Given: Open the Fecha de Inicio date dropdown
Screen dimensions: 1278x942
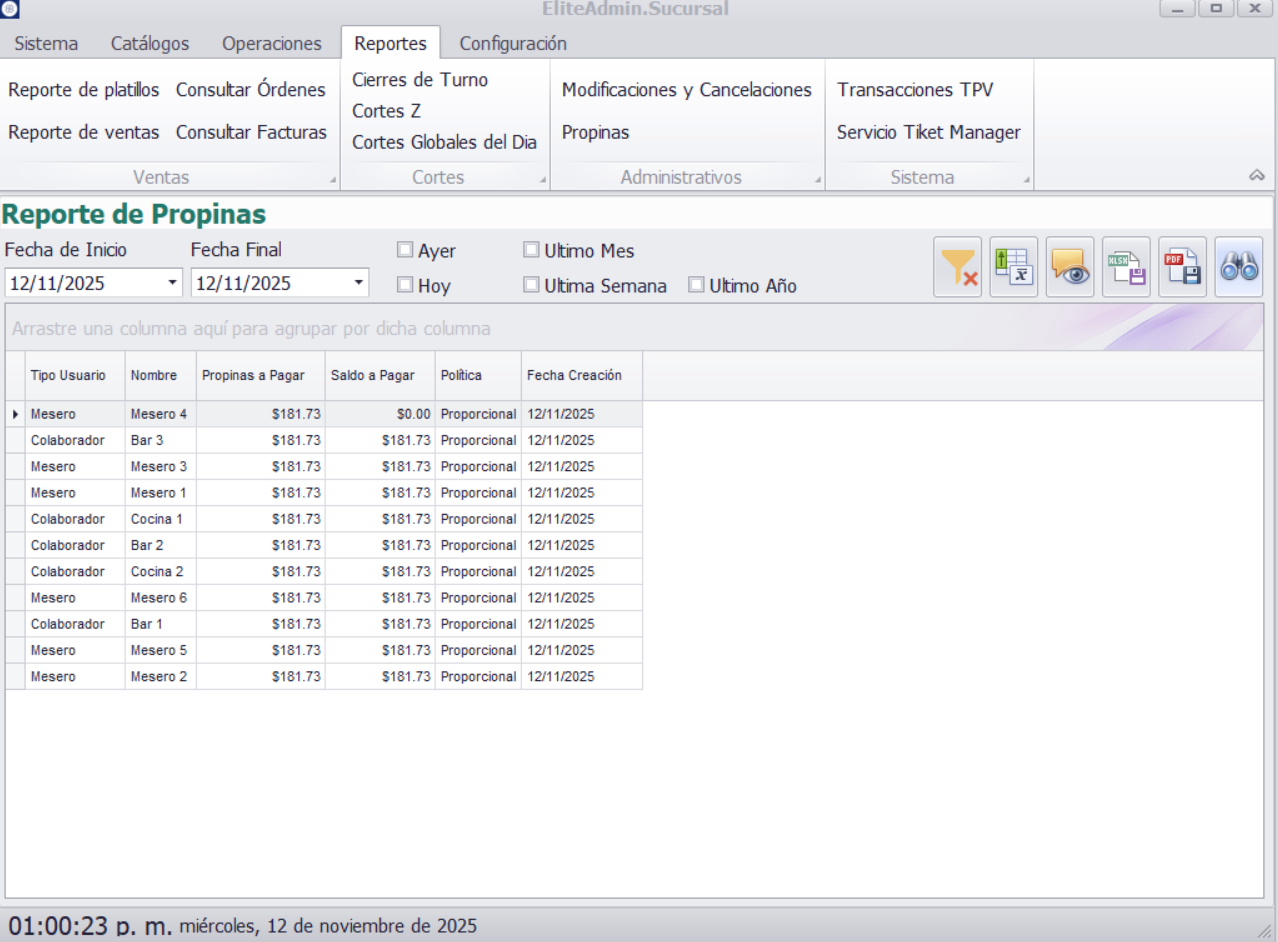Looking at the screenshot, I should coord(172,283).
